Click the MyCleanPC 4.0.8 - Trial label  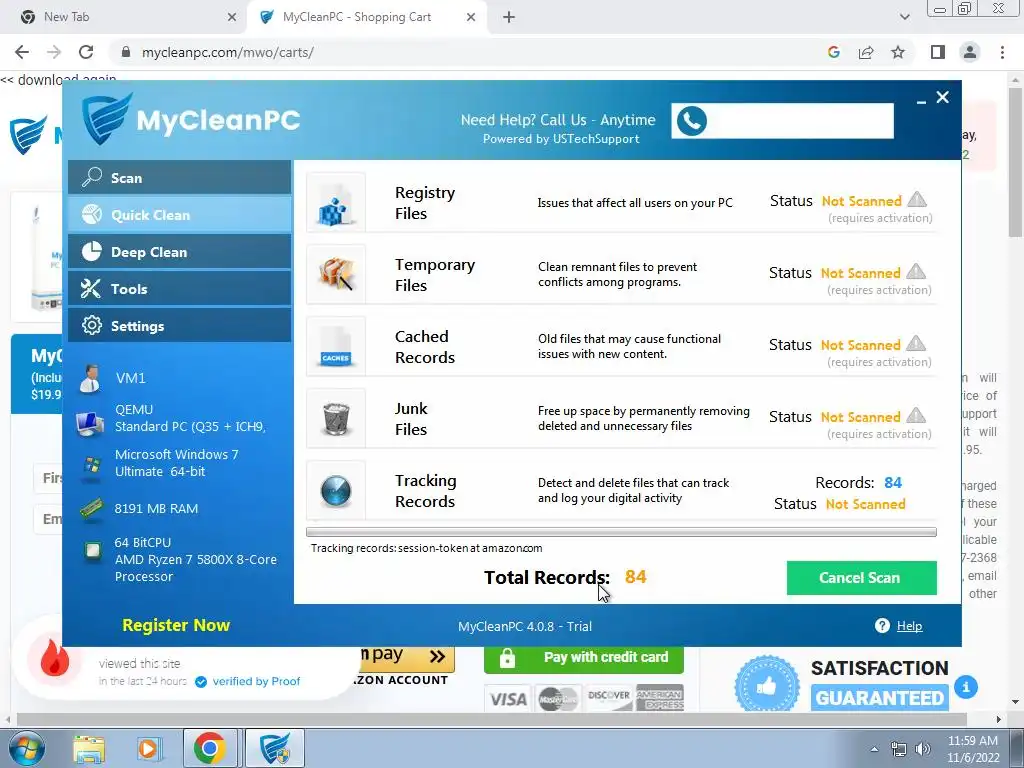[x=525, y=626]
